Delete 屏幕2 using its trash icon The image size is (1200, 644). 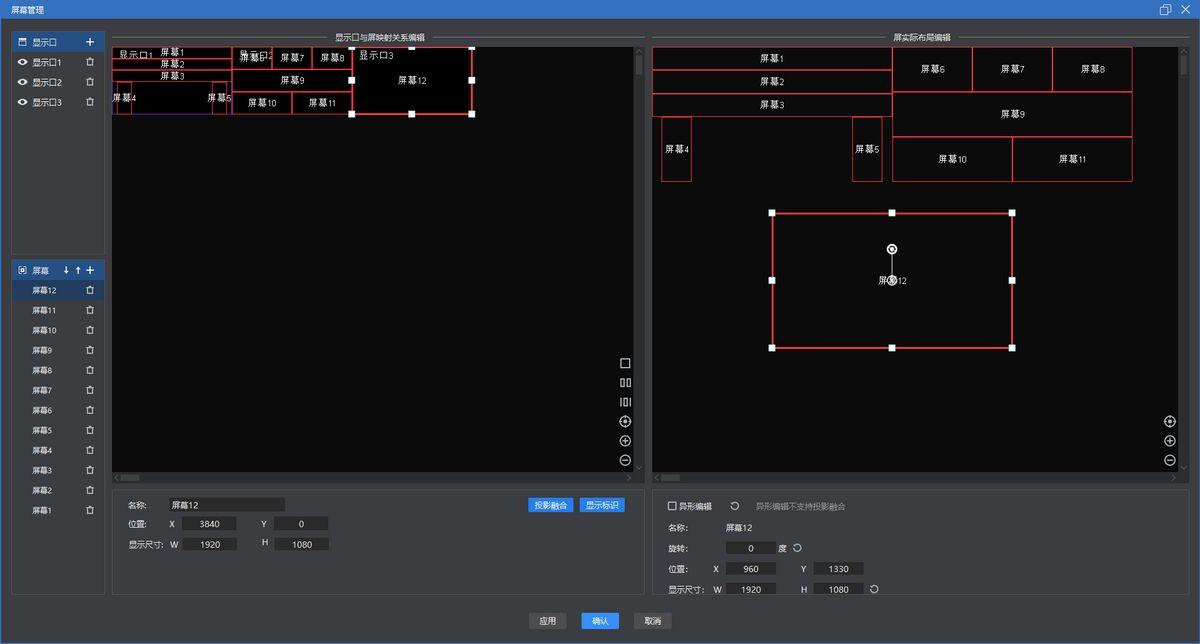coord(90,490)
